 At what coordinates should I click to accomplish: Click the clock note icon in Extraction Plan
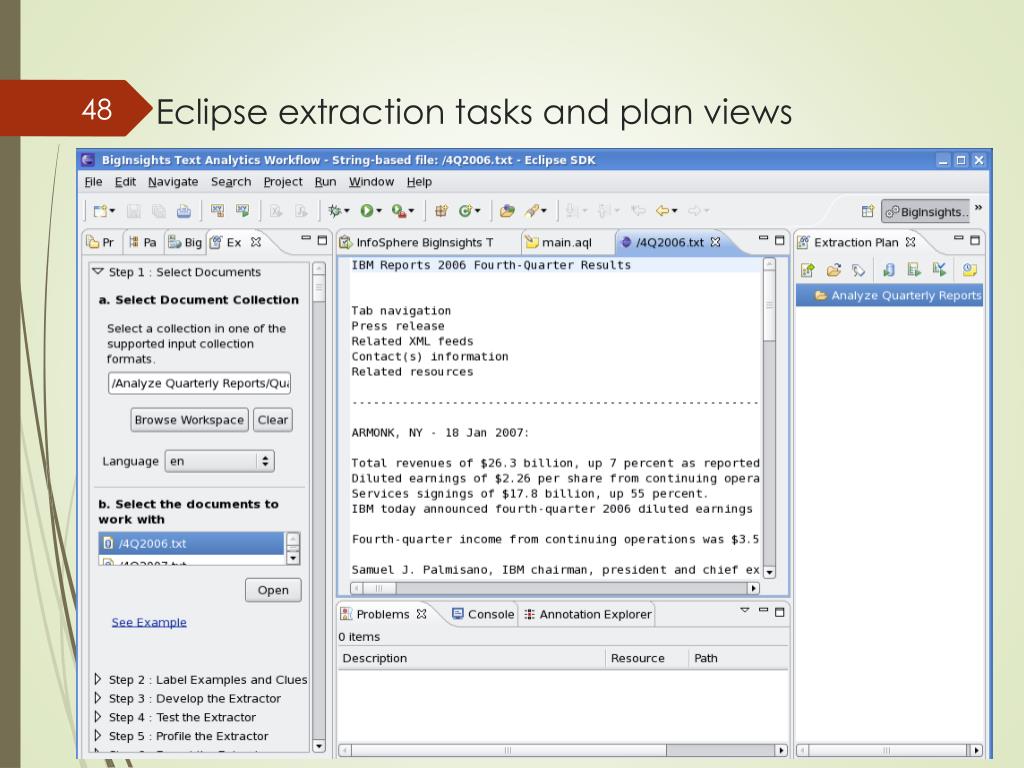[970, 269]
